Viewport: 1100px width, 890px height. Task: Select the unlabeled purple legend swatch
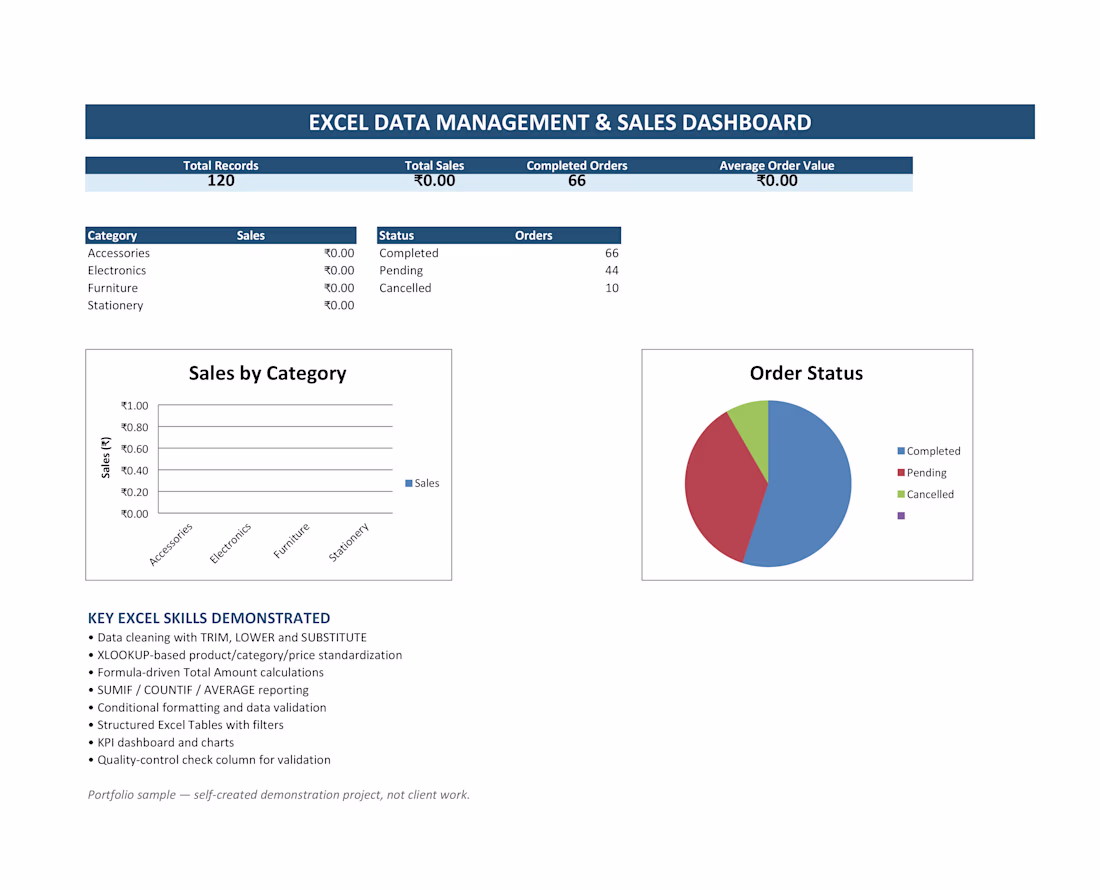coord(901,515)
